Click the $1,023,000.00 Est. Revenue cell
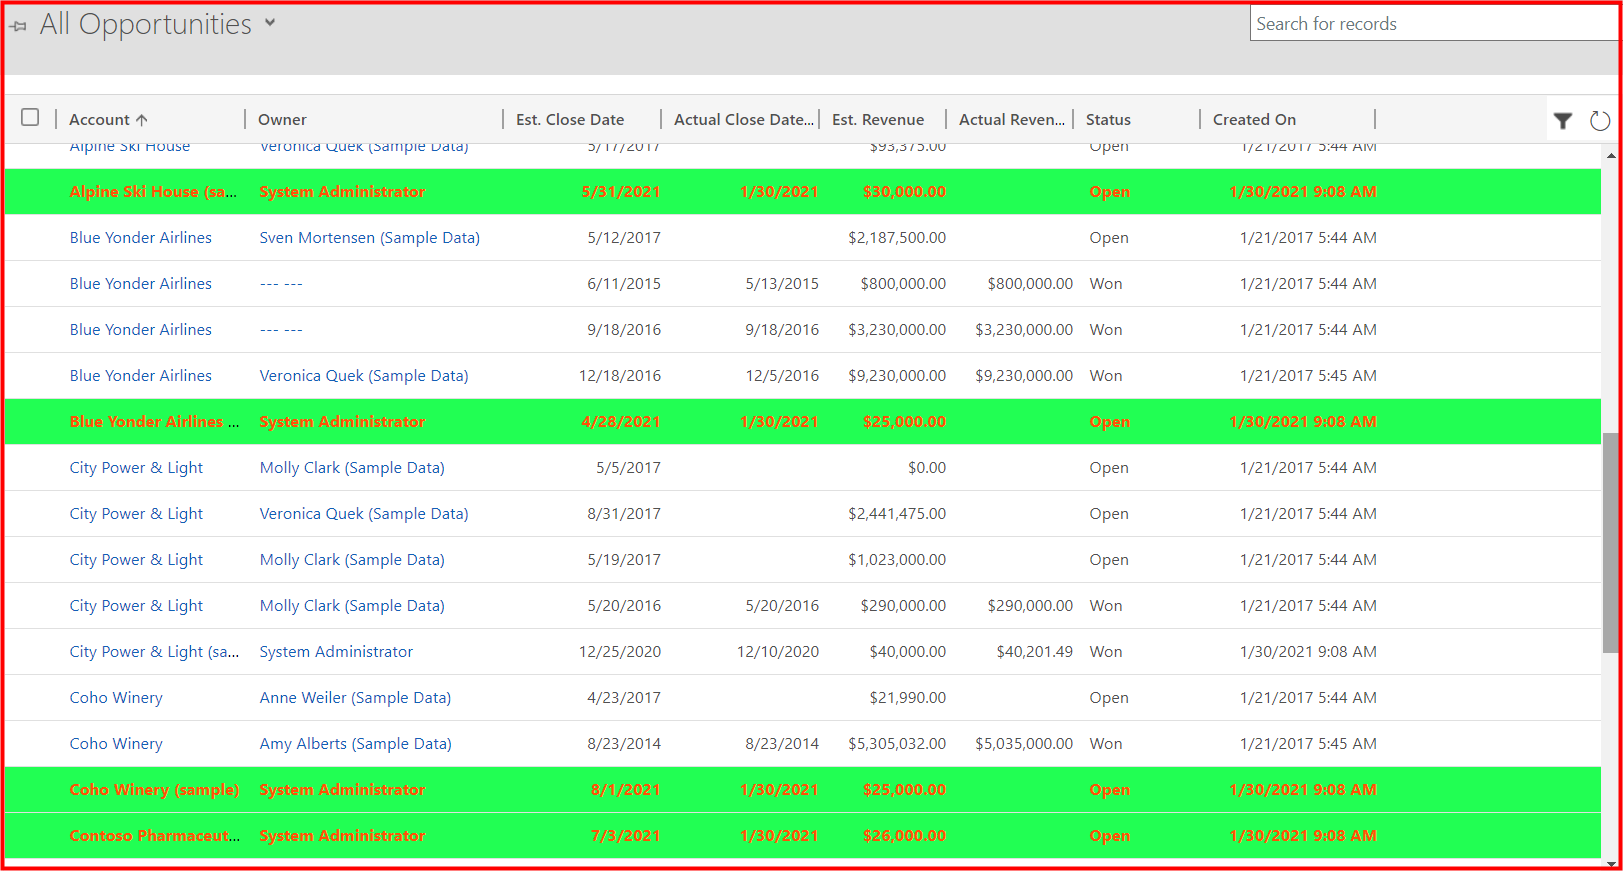Image resolution: width=1623 pixels, height=871 pixels. [897, 559]
